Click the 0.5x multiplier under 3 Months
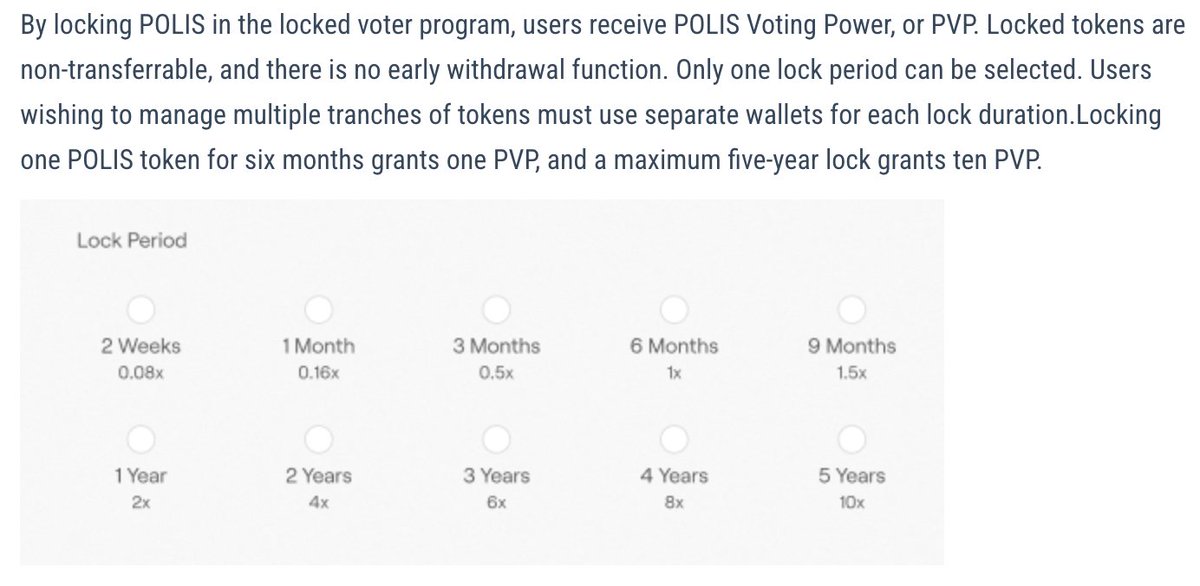The height and width of the screenshot is (586, 1200). pyautogui.click(x=496, y=374)
